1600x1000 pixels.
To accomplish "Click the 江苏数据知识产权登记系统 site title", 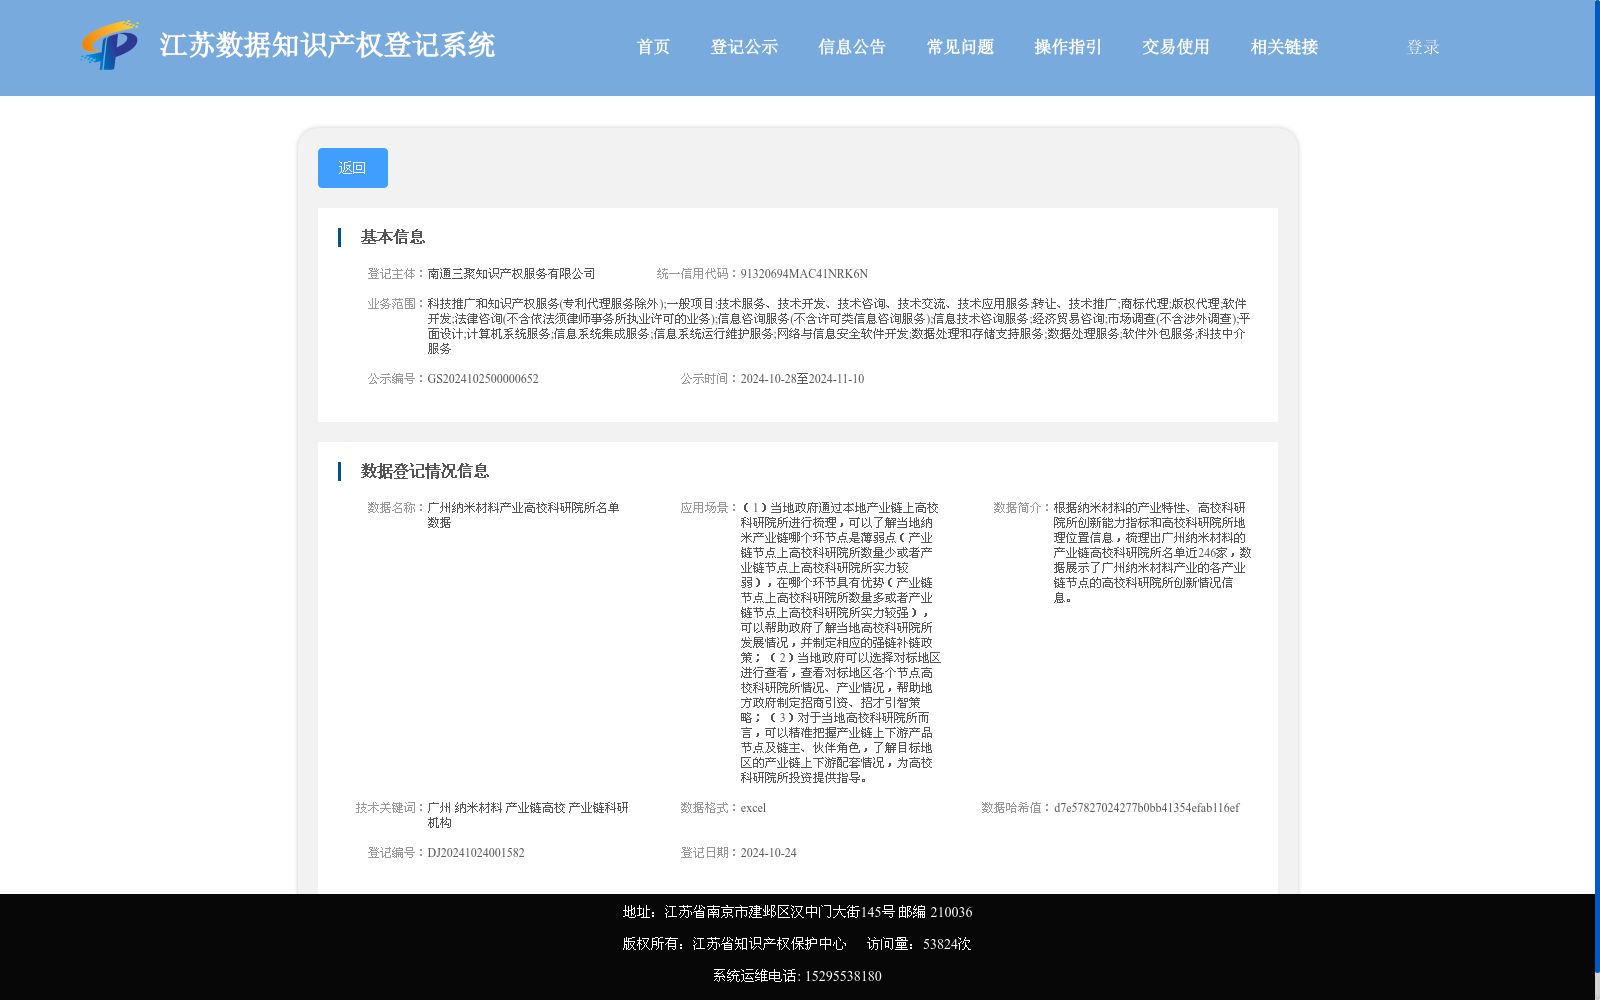I will (x=327, y=46).
